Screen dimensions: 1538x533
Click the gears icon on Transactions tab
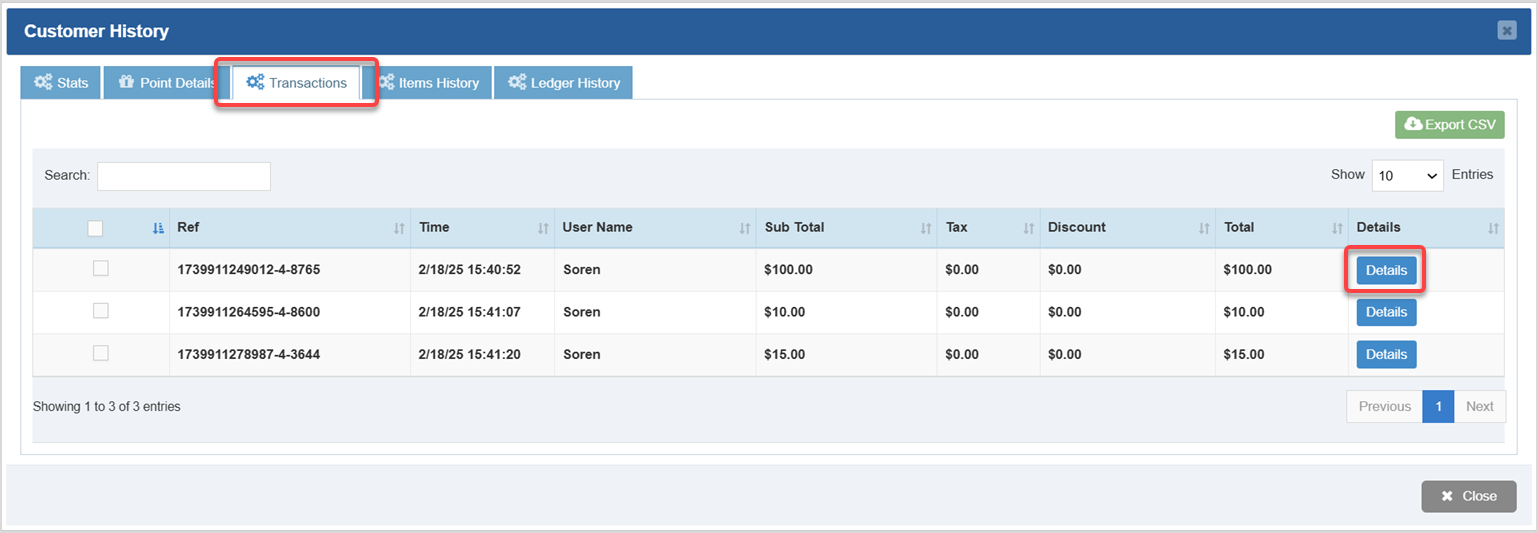pos(255,82)
